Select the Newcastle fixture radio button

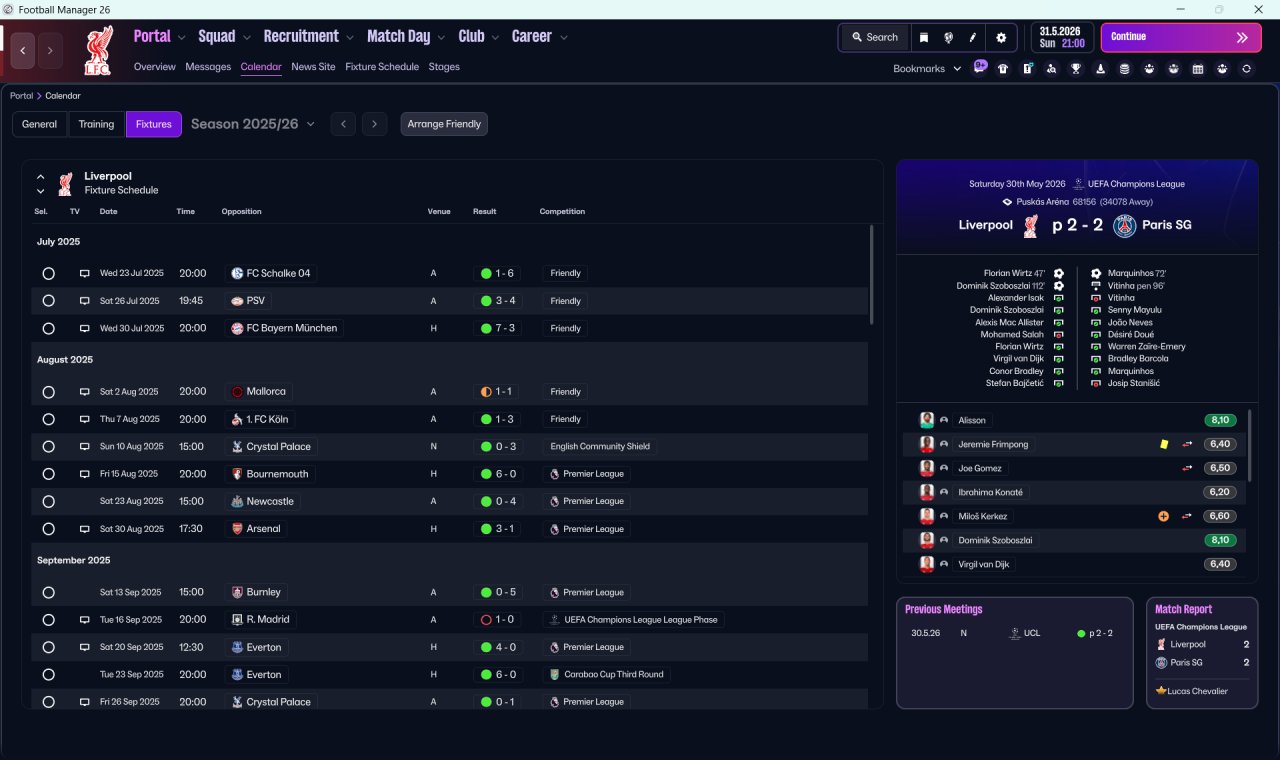point(48,502)
